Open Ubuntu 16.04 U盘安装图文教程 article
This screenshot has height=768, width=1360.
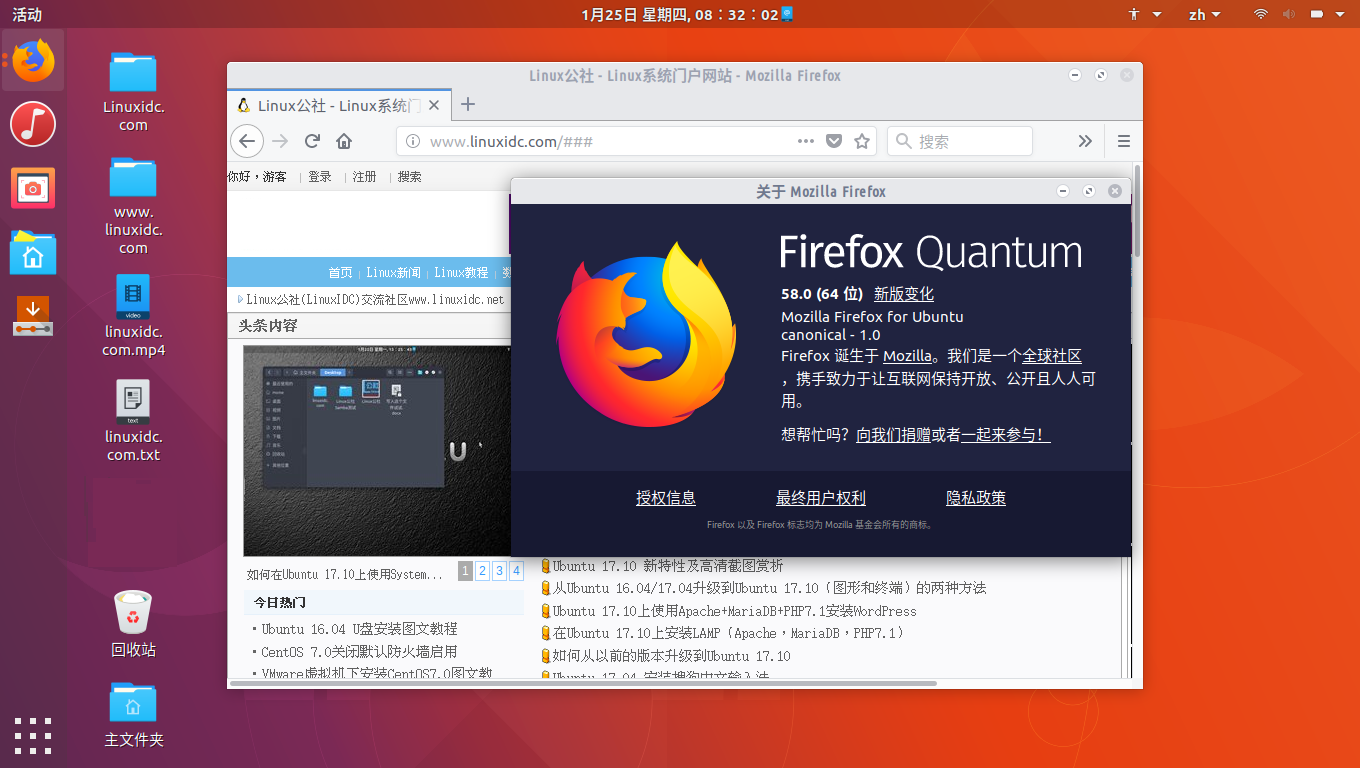(360, 629)
